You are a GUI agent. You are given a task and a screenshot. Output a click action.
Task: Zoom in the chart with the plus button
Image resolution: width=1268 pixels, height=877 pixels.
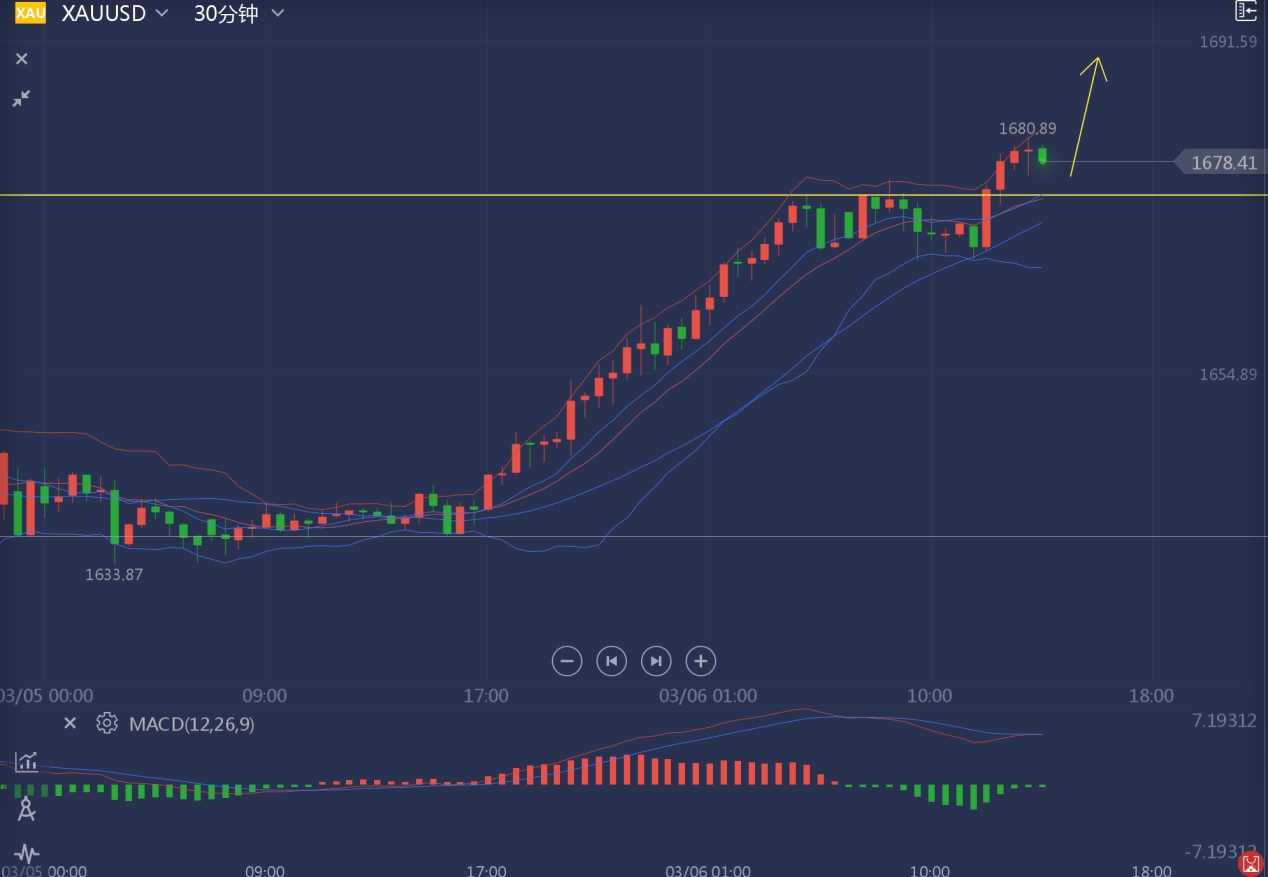(701, 661)
